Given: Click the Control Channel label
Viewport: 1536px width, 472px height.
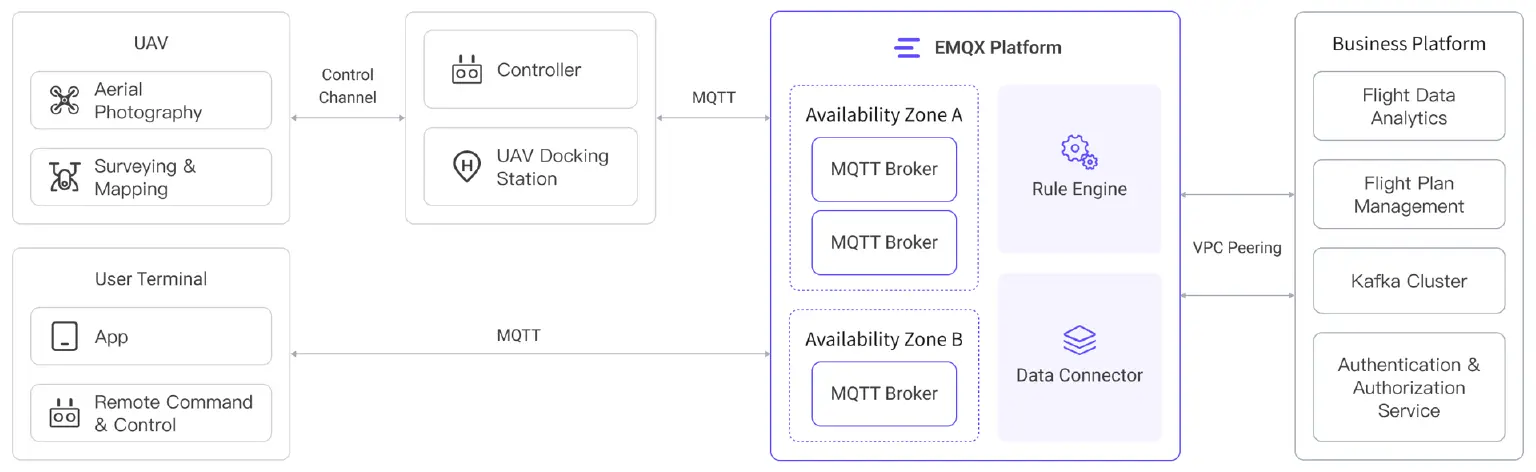Looking at the screenshot, I should (348, 86).
